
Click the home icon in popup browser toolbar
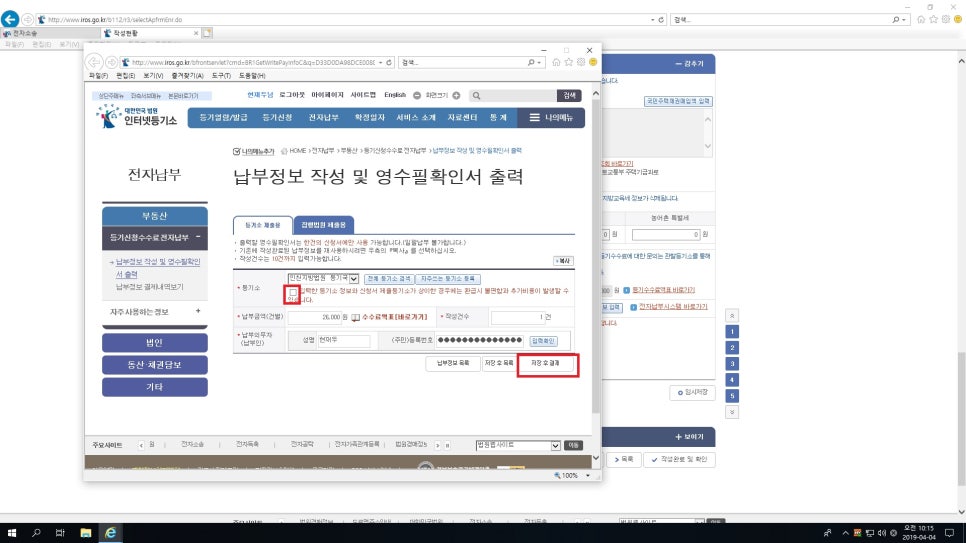click(x=556, y=62)
